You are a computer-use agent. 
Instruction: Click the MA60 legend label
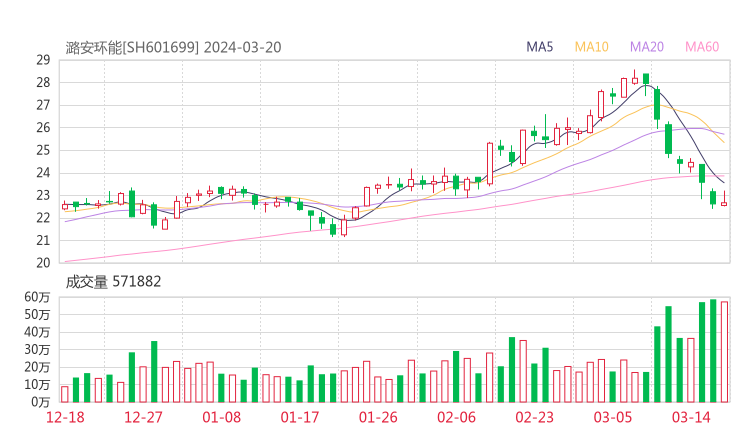[702, 47]
